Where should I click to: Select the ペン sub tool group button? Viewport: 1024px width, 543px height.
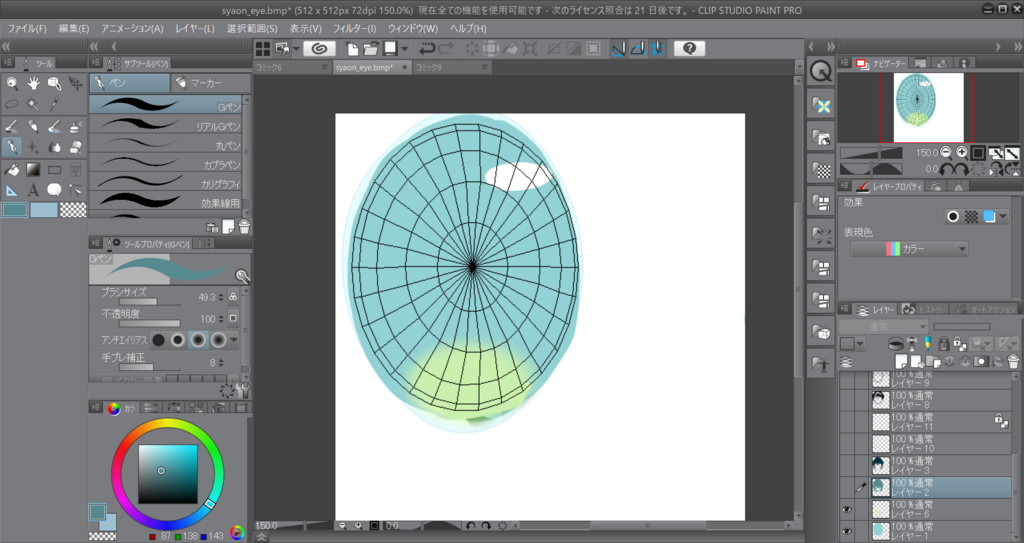129,83
